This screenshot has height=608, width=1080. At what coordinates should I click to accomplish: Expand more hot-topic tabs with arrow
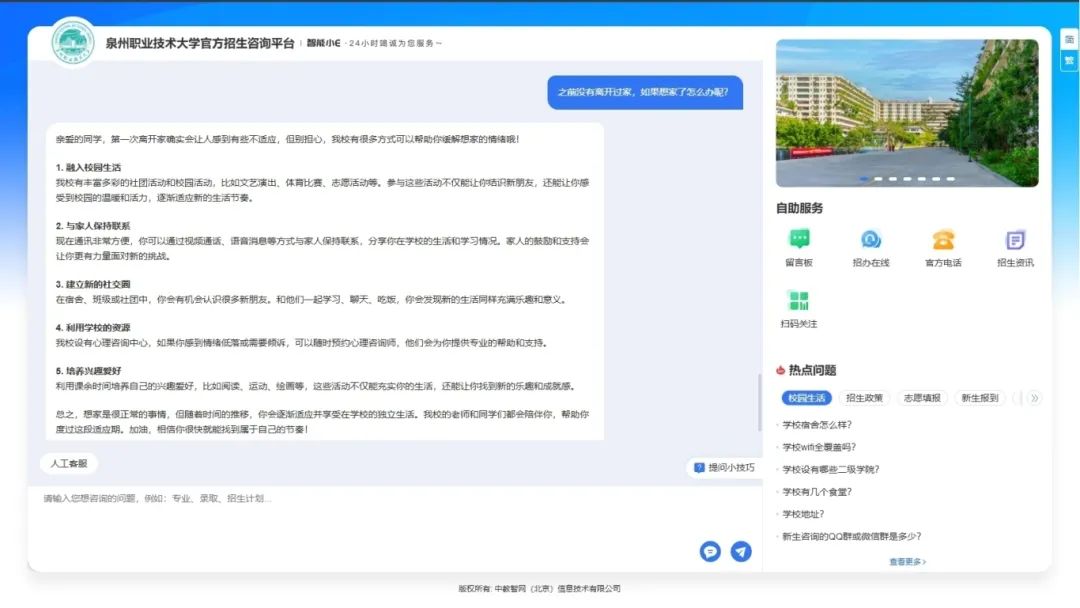click(1034, 398)
